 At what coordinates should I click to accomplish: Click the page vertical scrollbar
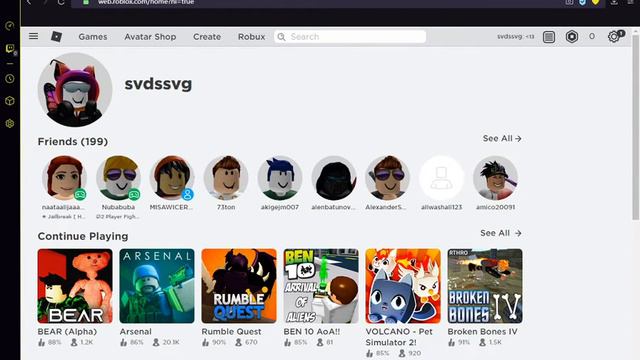pos(636,127)
